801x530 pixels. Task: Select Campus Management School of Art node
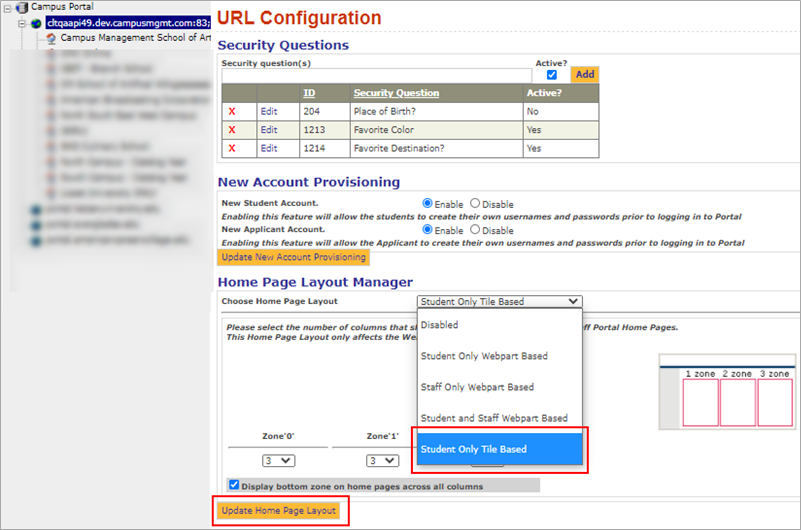click(x=135, y=38)
